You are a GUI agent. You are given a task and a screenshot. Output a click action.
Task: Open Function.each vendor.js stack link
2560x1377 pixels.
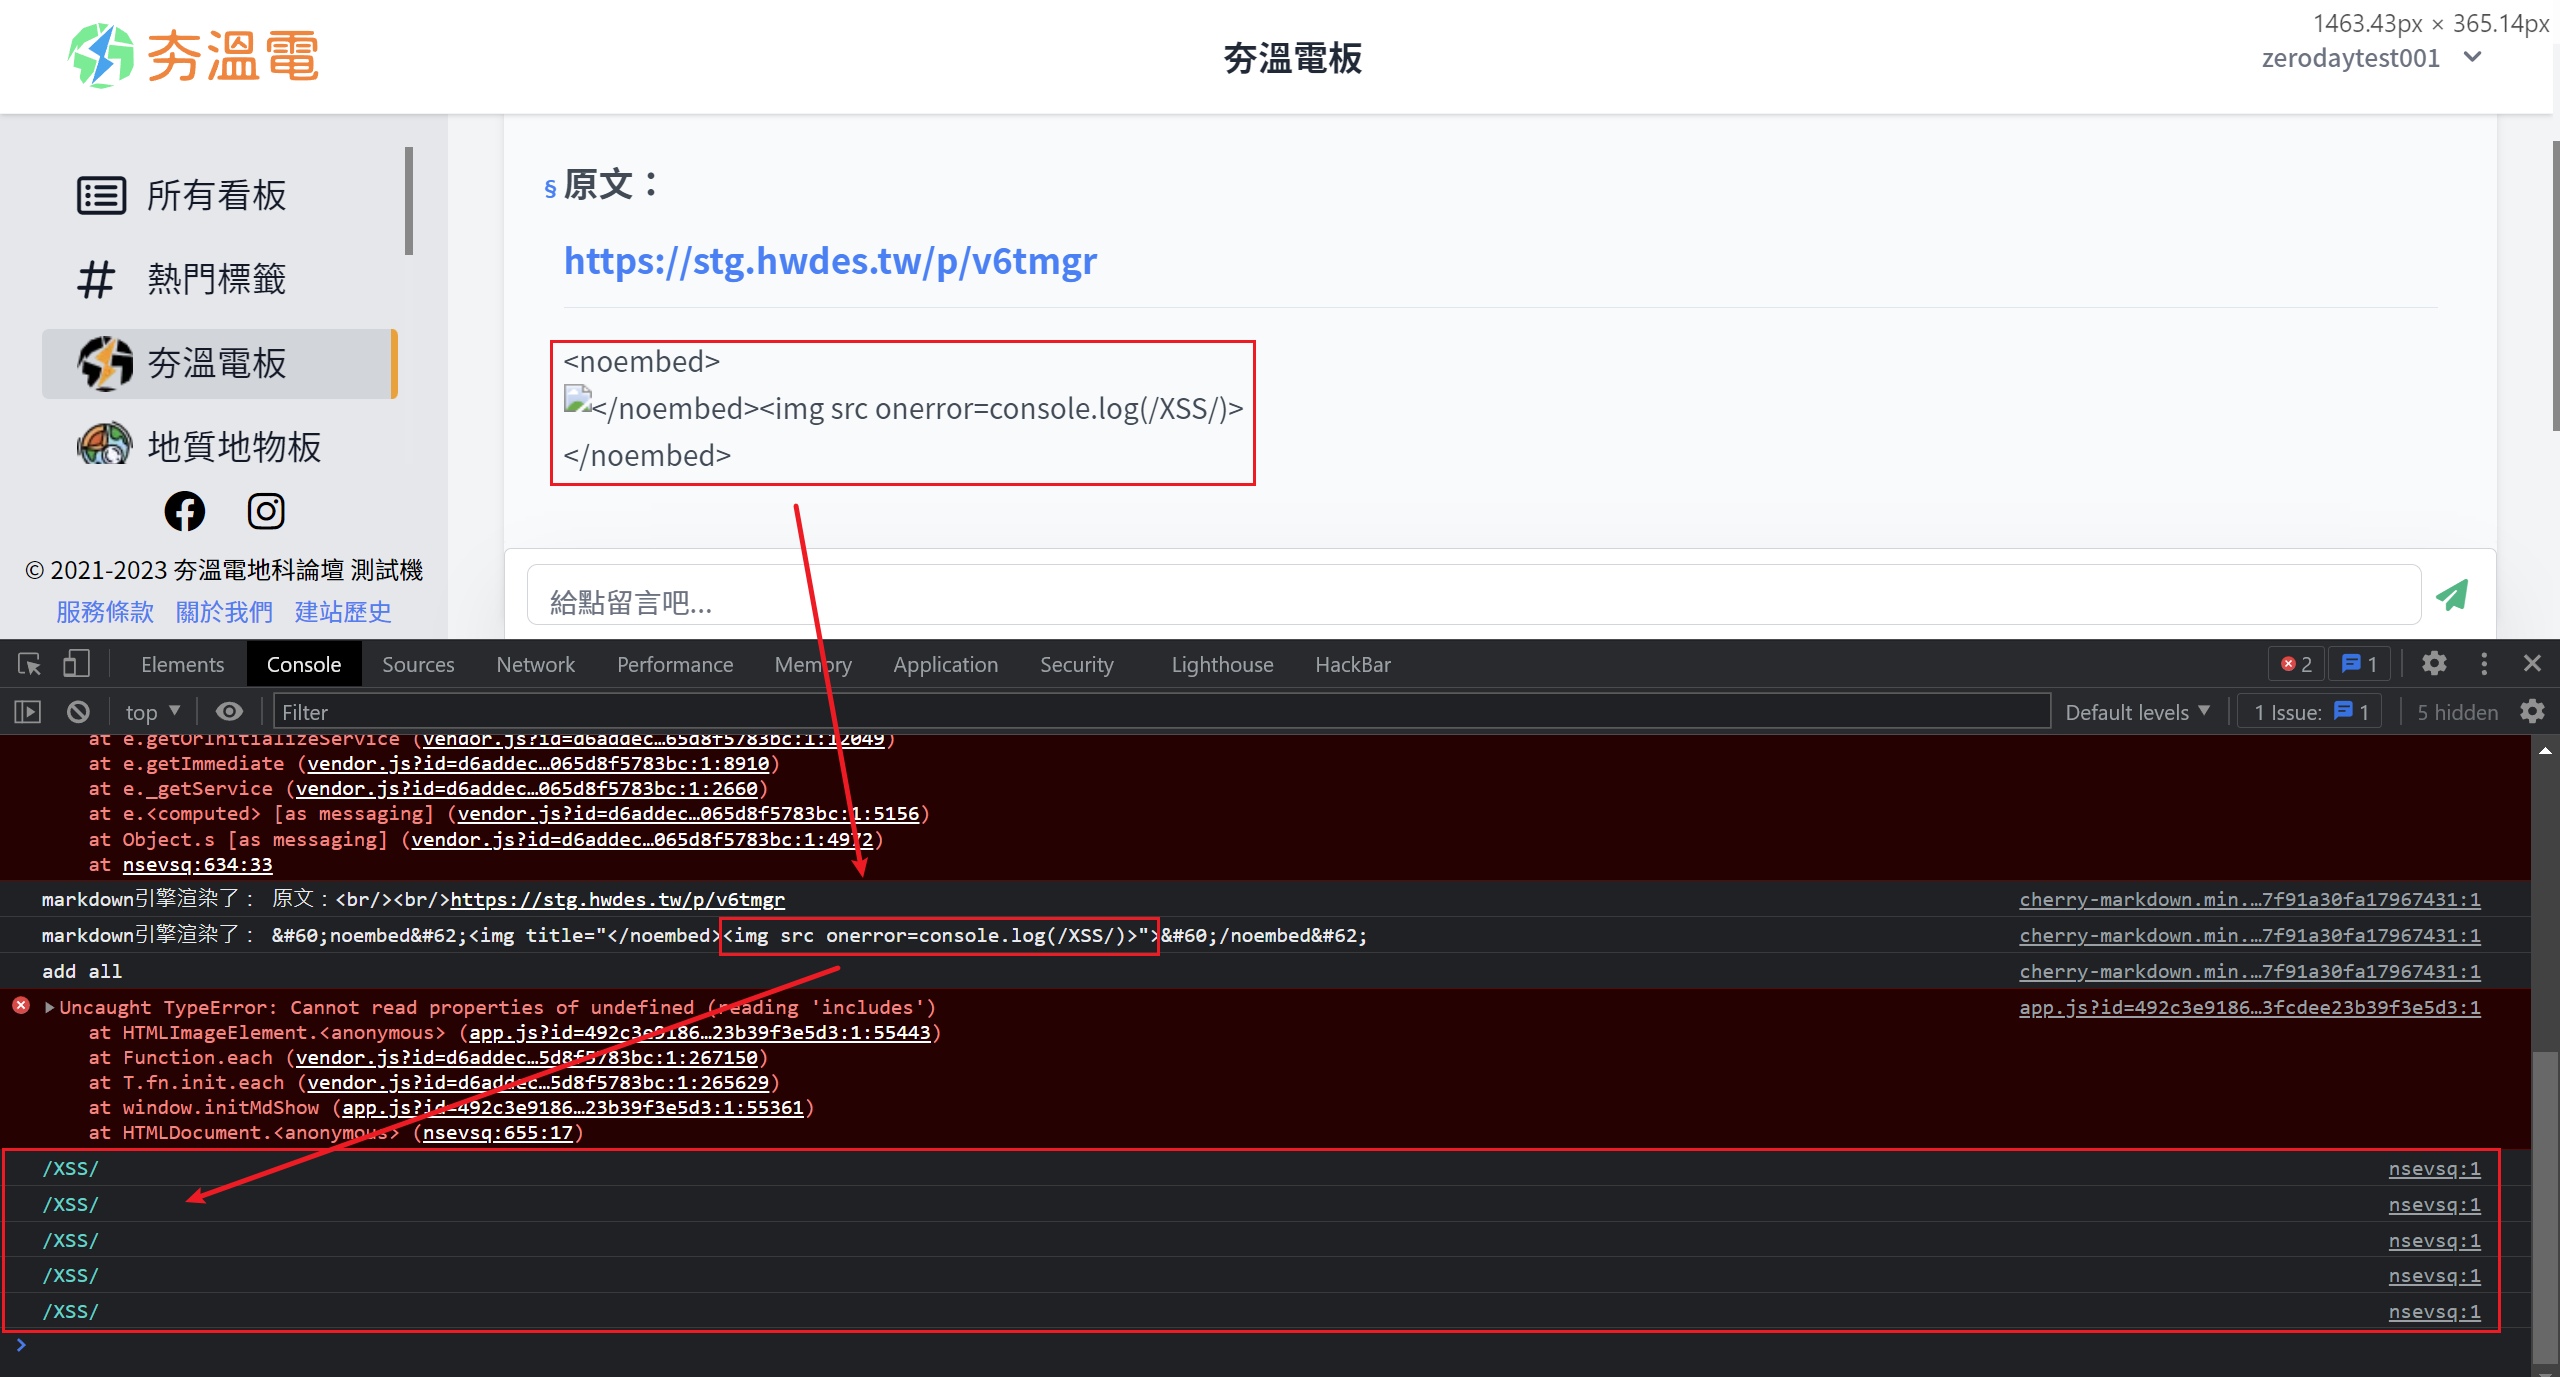tap(527, 1057)
